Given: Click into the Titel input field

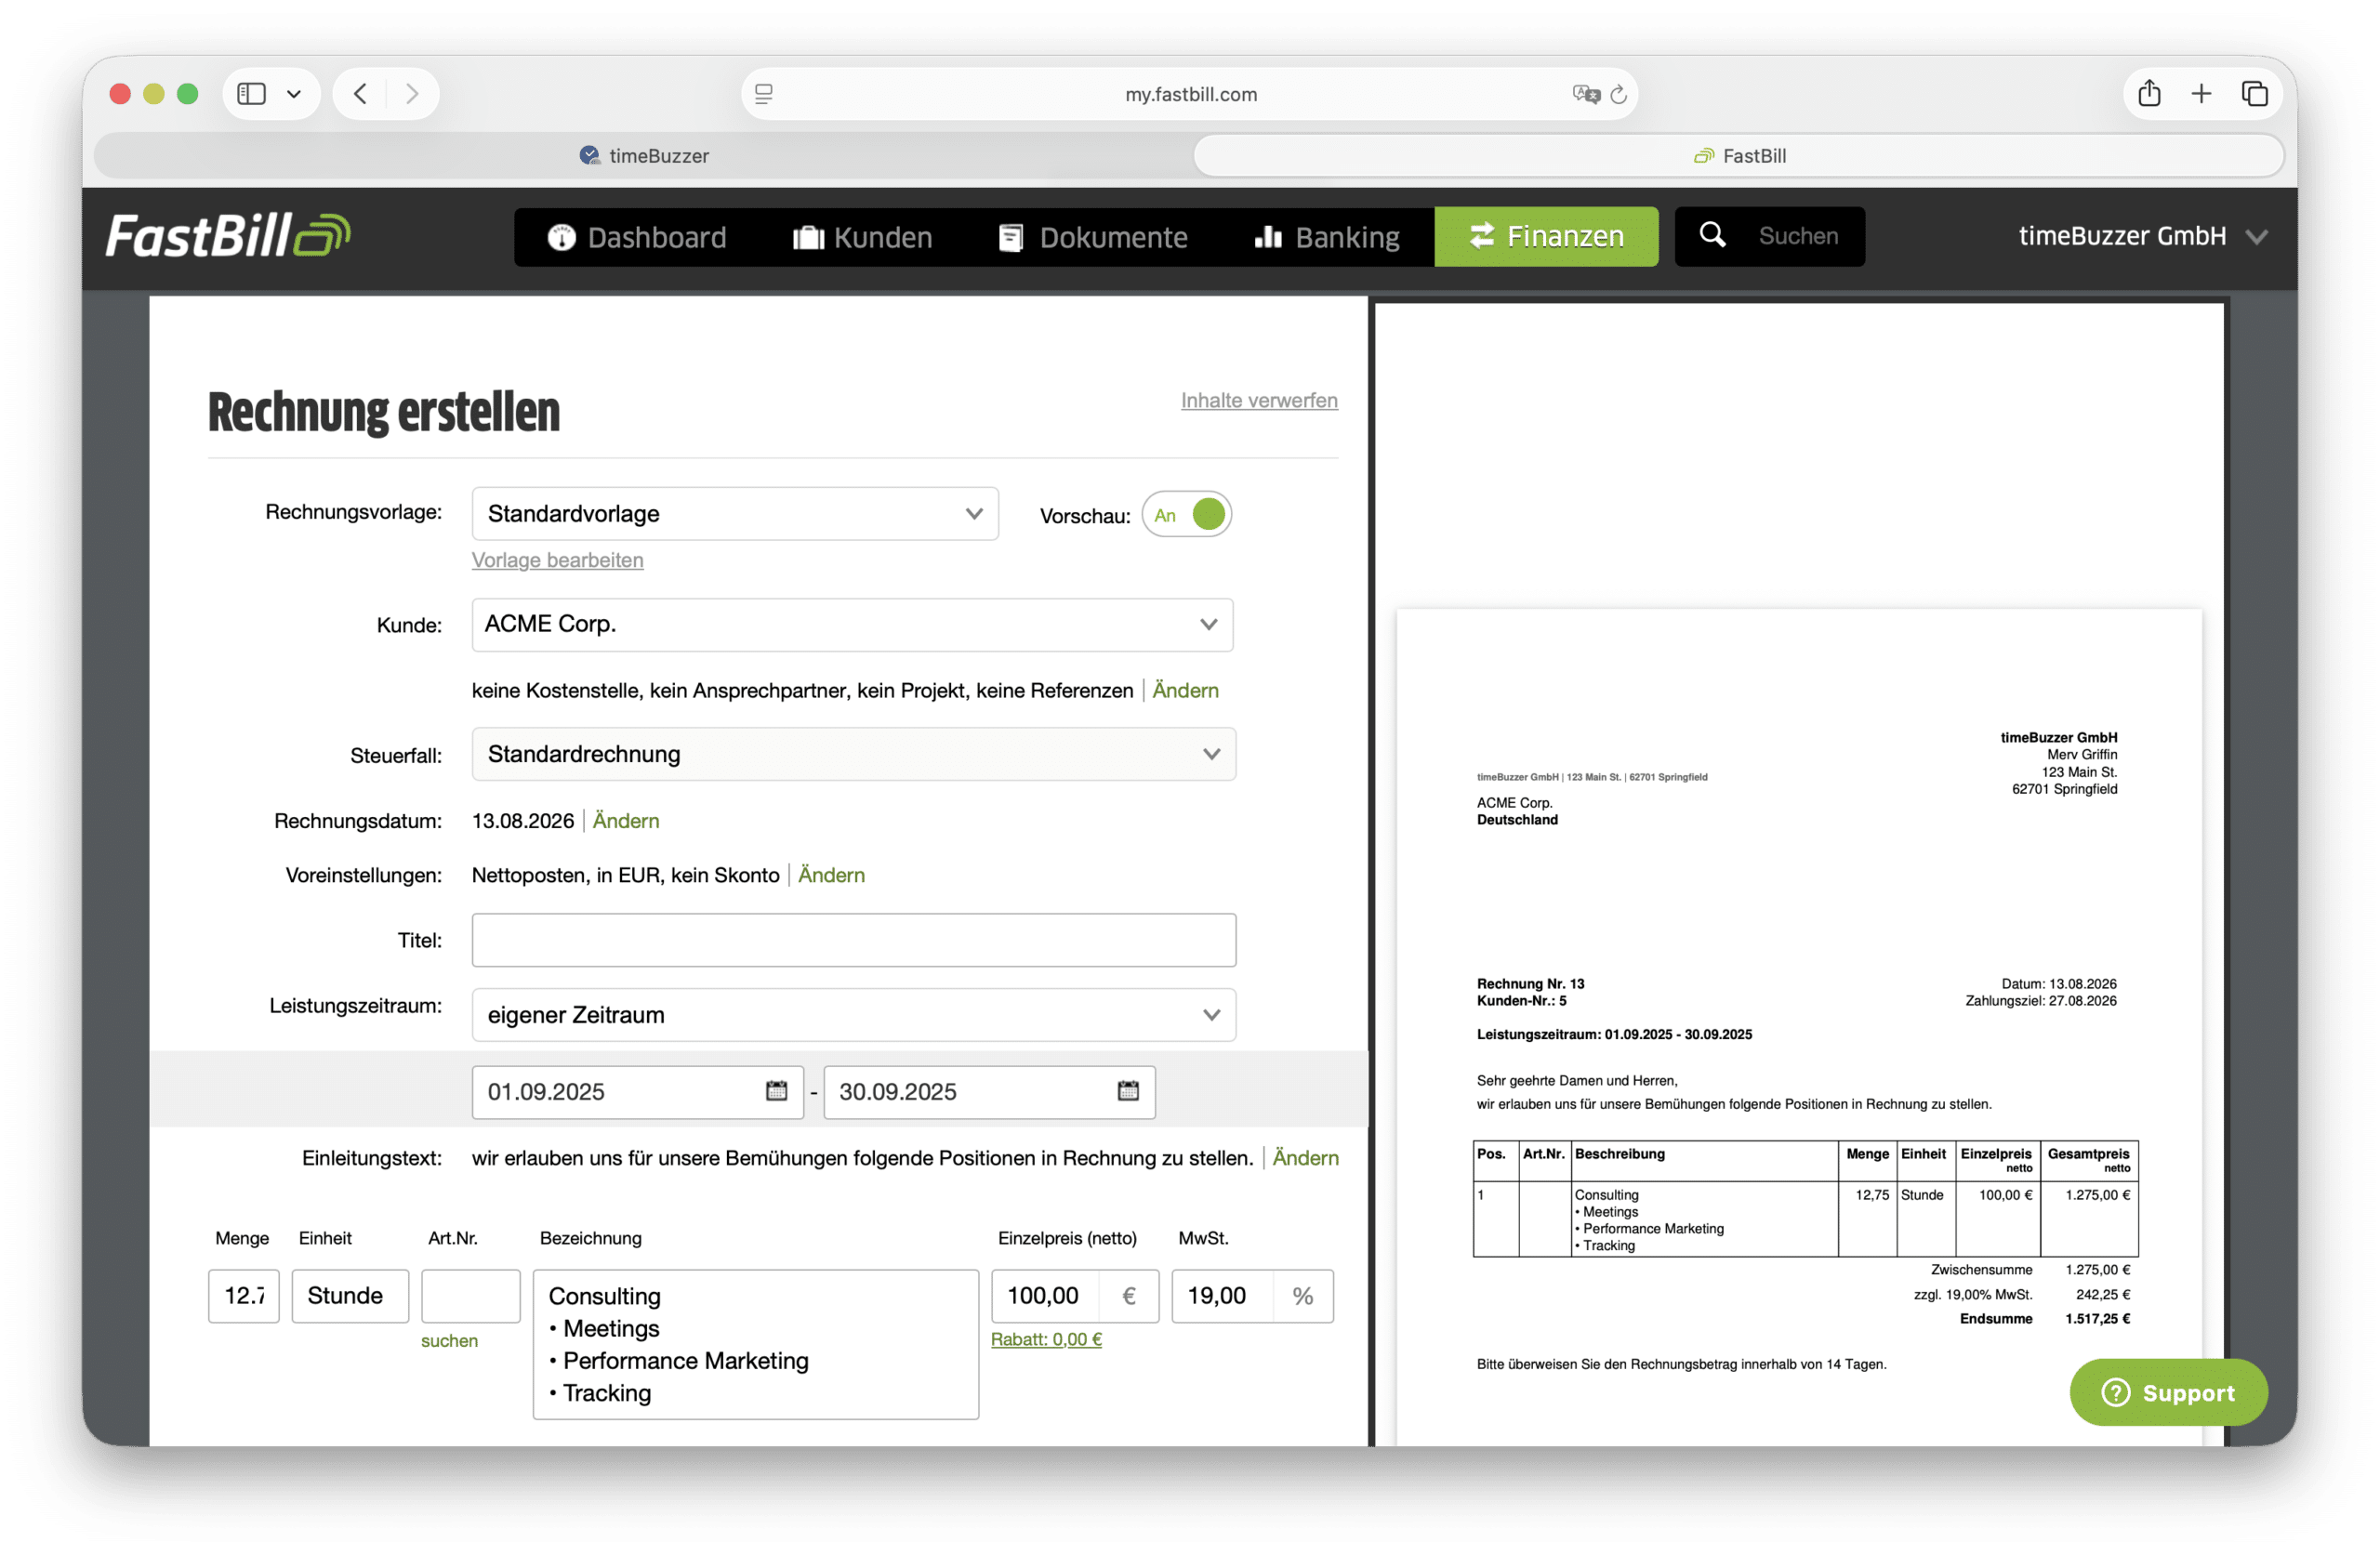Looking at the screenshot, I should click(853, 940).
